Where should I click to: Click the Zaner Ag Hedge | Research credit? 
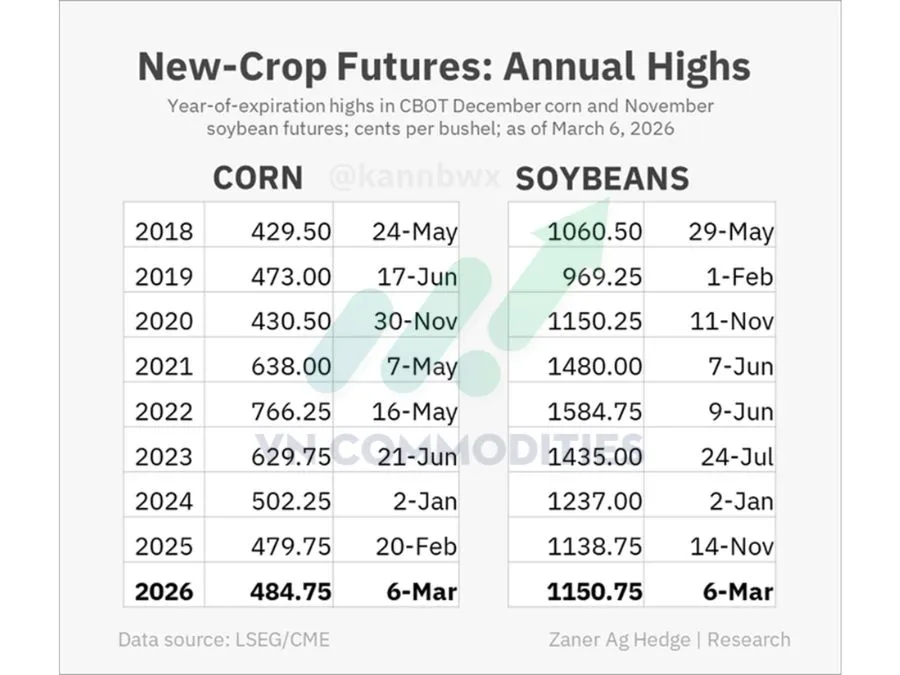coord(669,639)
